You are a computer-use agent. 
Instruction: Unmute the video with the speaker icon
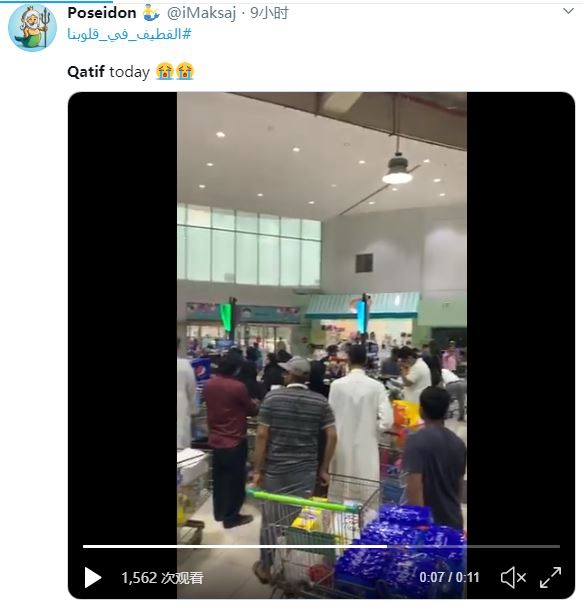tap(513, 577)
